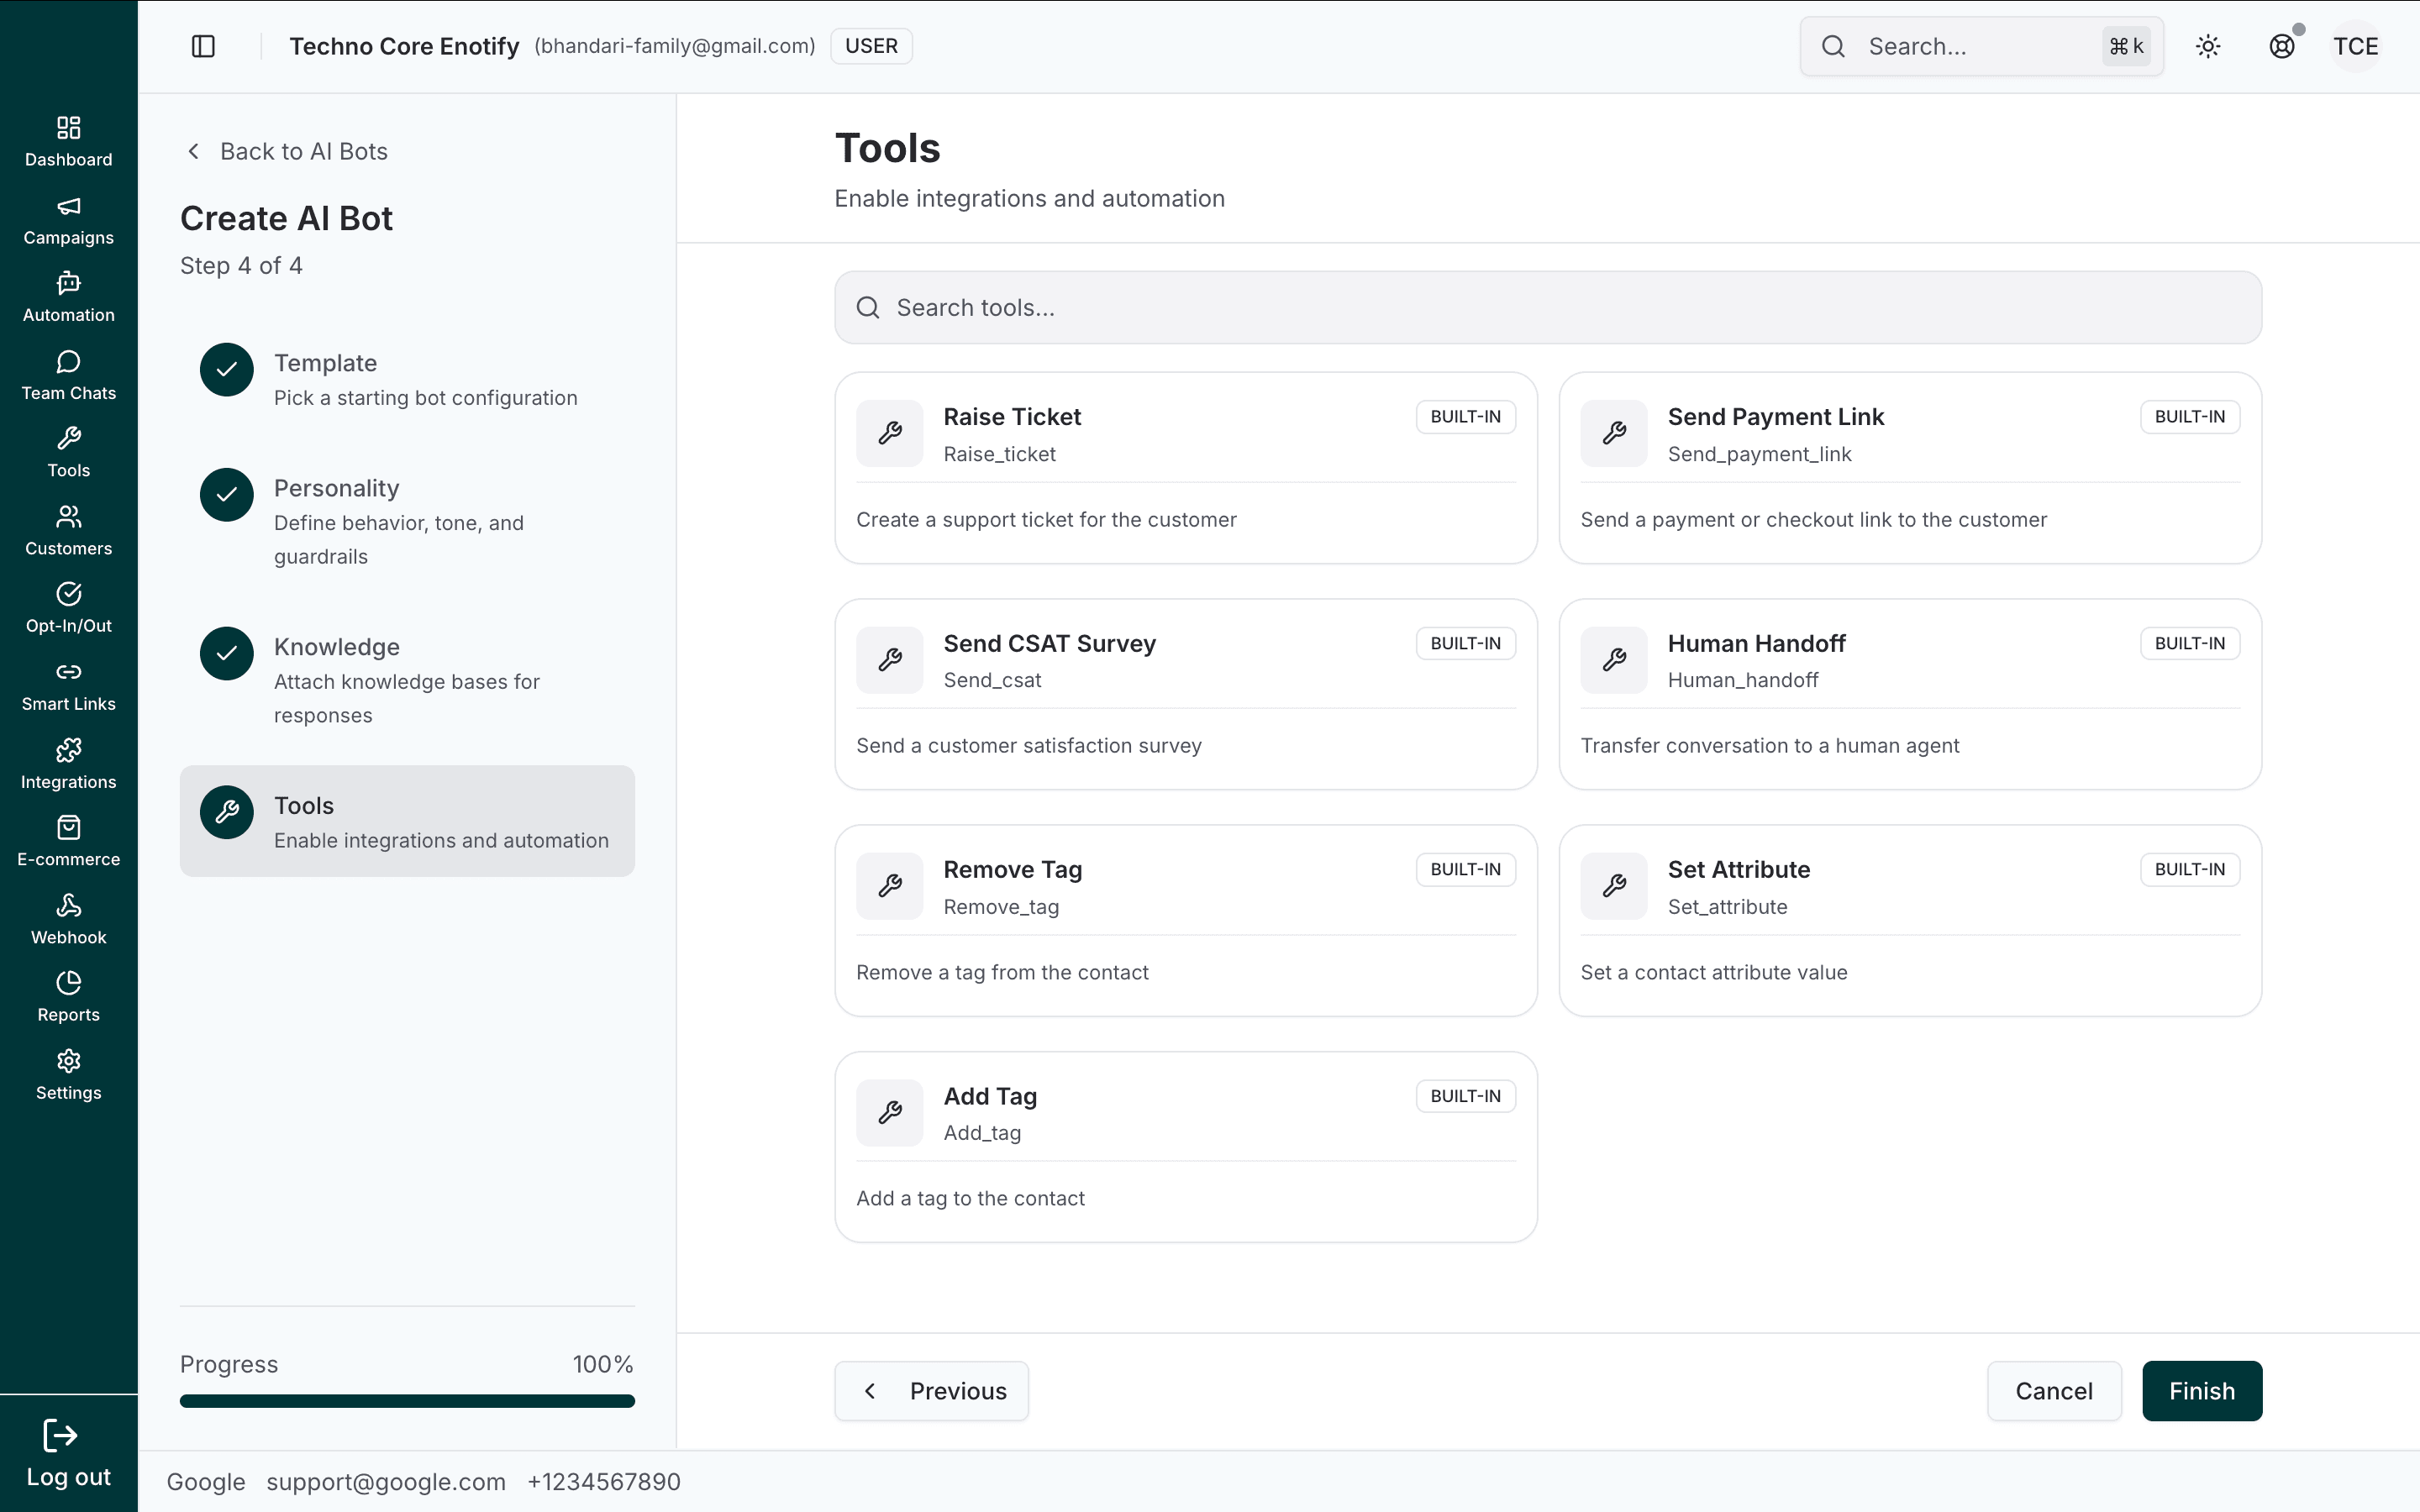Select Tools wrench in left navigation
Screen dimensions: 2420x1512
pos(68,438)
